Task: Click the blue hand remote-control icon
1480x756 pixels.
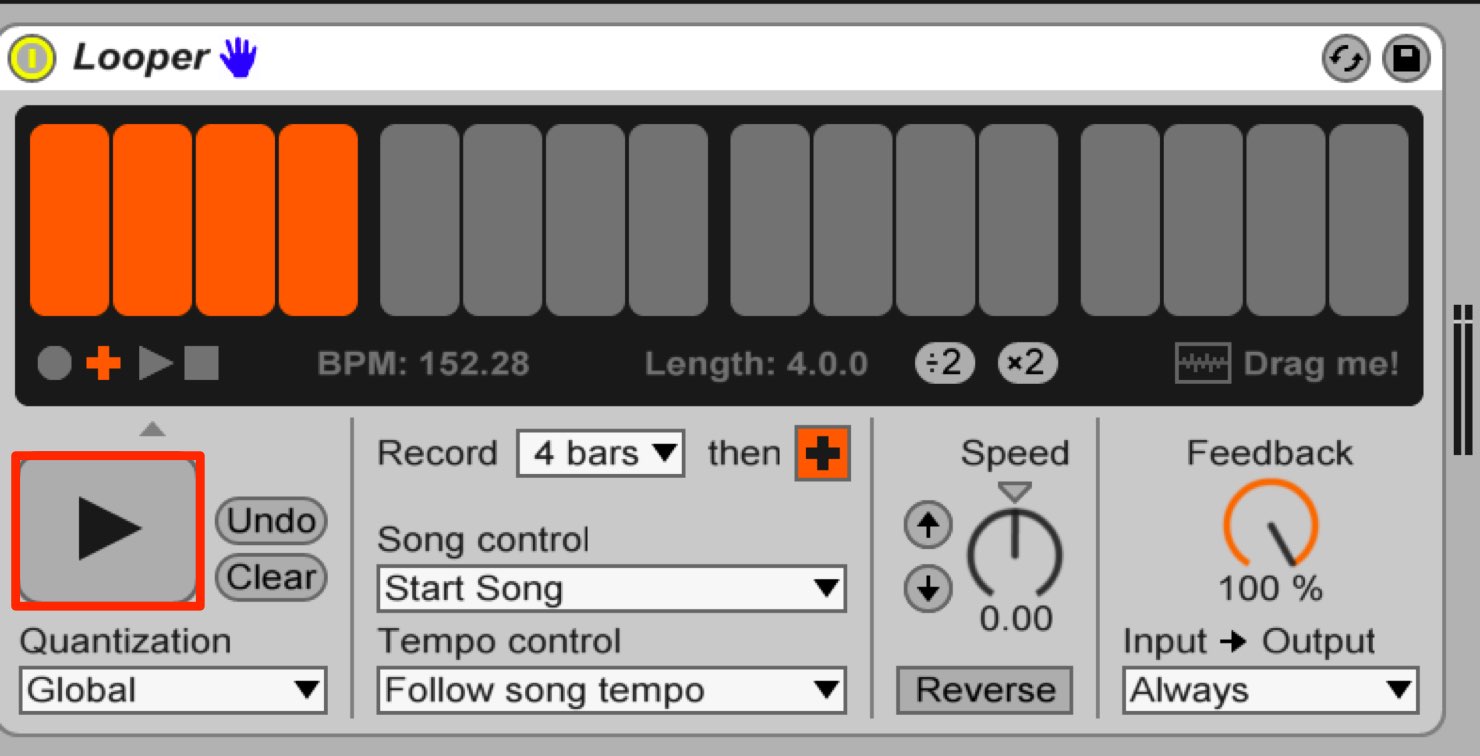Action: (239, 58)
